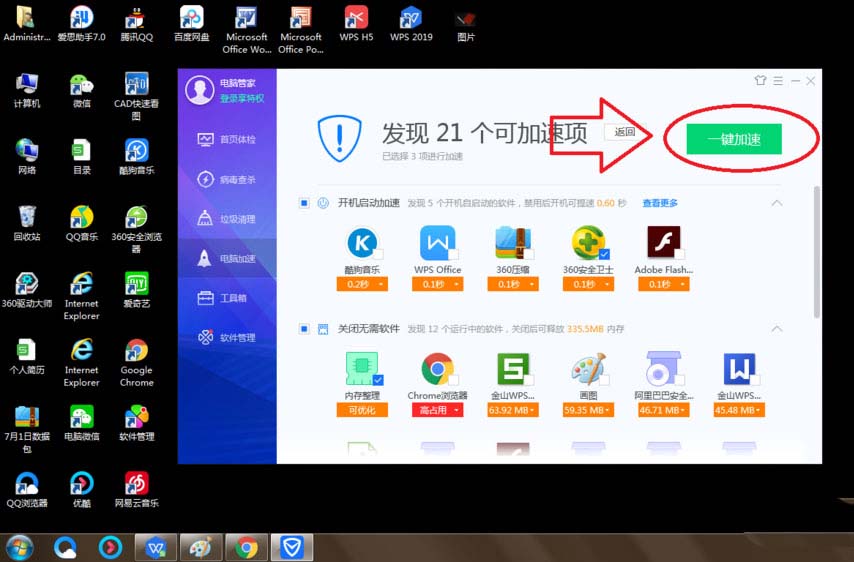
Task: Select the 爱奇艺 desktop icon
Action: click(x=136, y=290)
